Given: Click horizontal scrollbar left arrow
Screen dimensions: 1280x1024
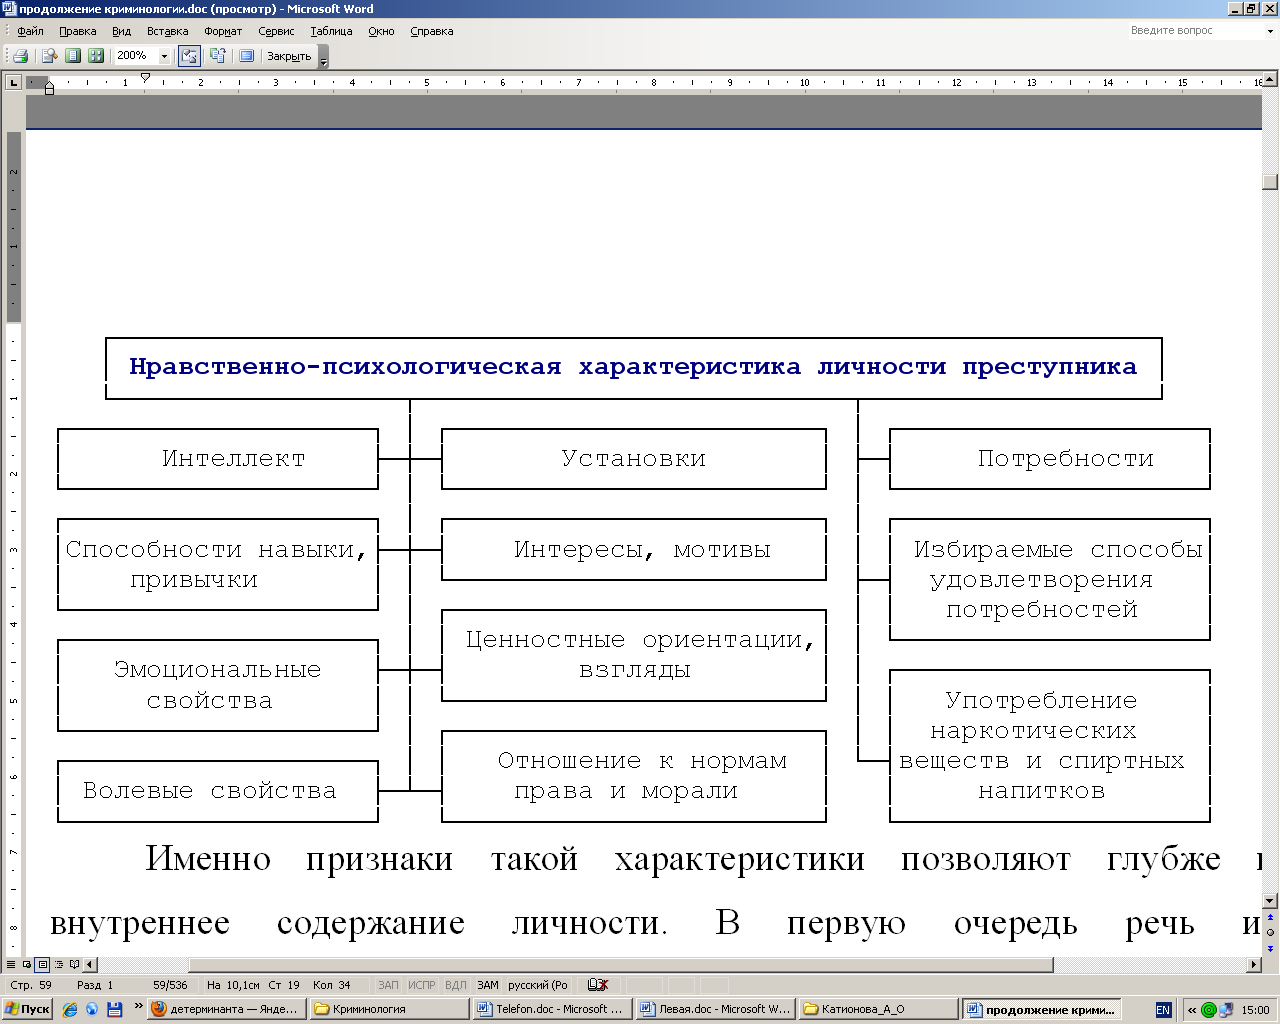Looking at the screenshot, I should [90, 965].
